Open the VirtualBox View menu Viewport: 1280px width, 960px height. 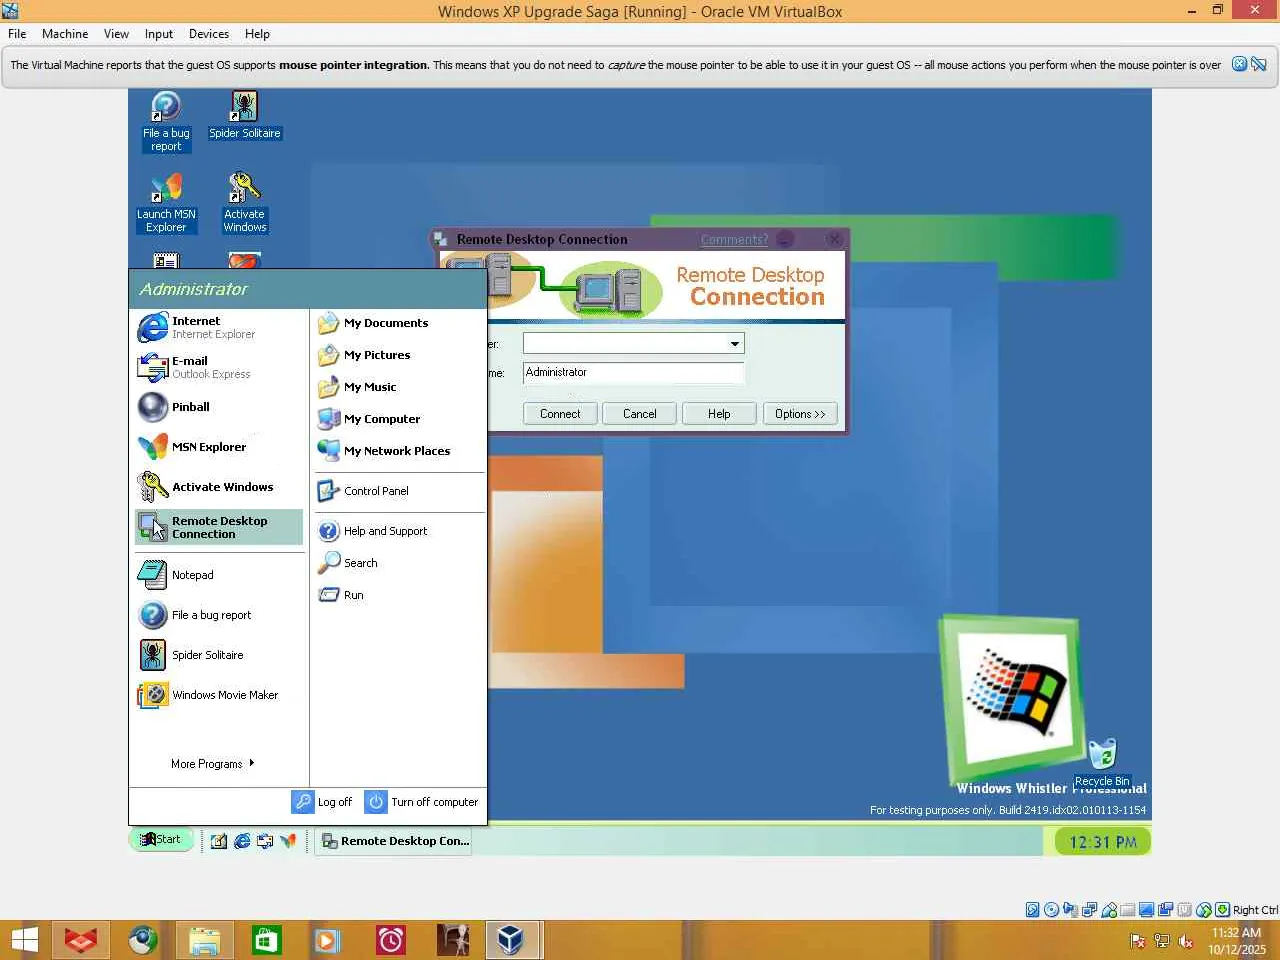pos(116,34)
